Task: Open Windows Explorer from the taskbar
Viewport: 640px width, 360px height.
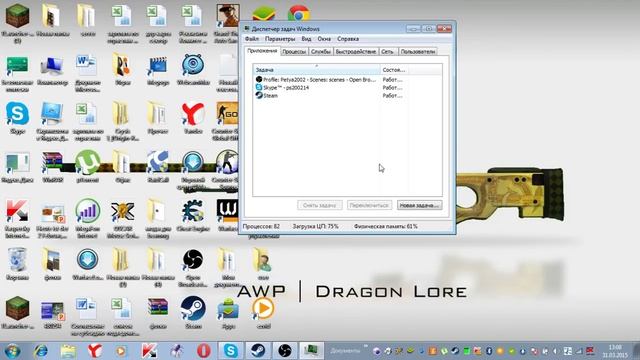Action: 68,351
